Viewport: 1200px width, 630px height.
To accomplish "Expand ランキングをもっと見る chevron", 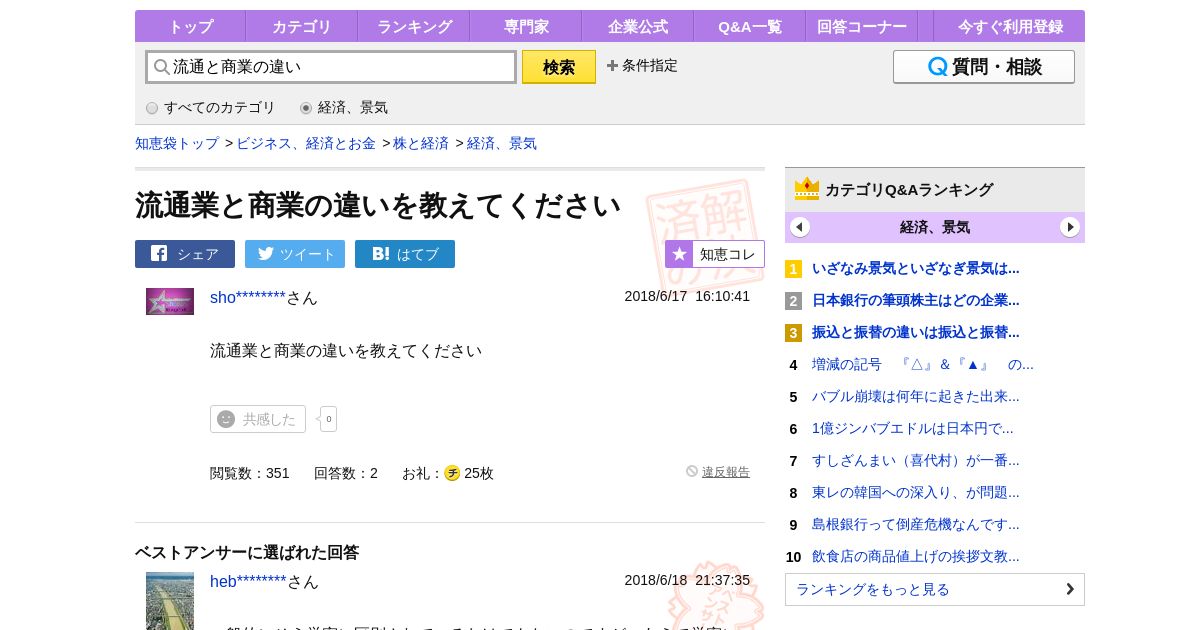I will click(1069, 589).
